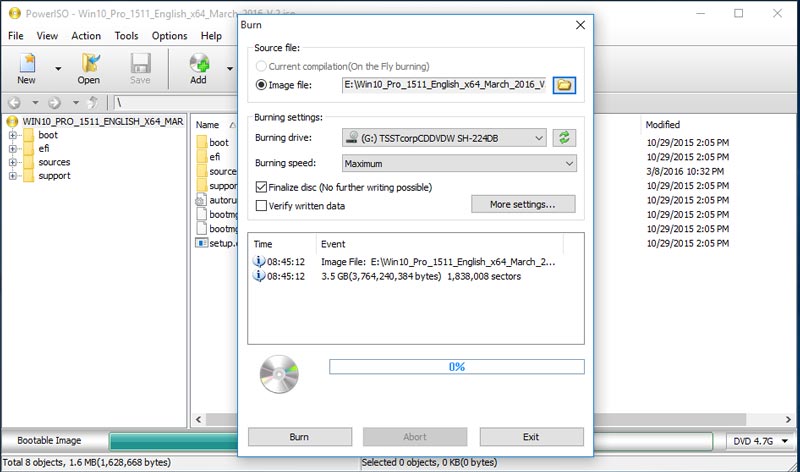Viewport: 800px width, 472px height.
Task: Select WIN10_PRO_1511 root tree item
Action: point(103,121)
